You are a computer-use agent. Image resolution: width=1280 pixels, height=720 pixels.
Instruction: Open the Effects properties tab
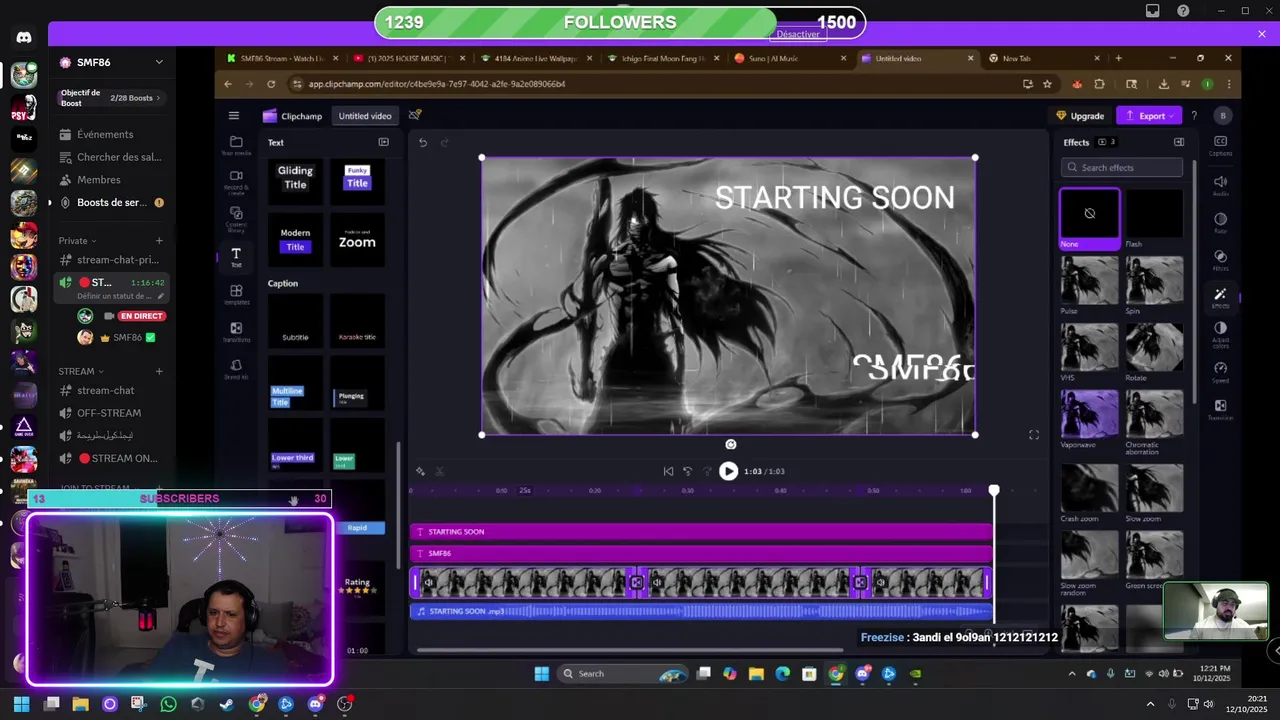pos(1220,297)
